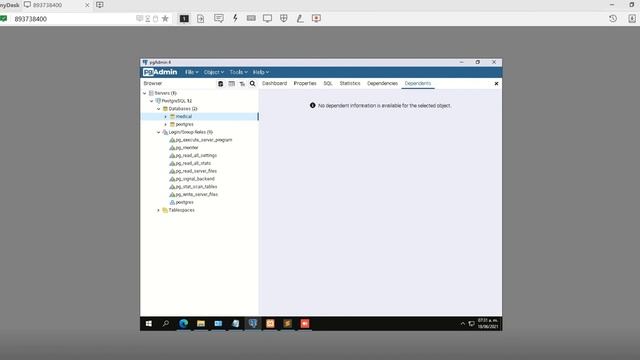This screenshot has width=640, height=360.
Task: Open Outlook mail icon in remote taskbar
Action: pos(218,324)
